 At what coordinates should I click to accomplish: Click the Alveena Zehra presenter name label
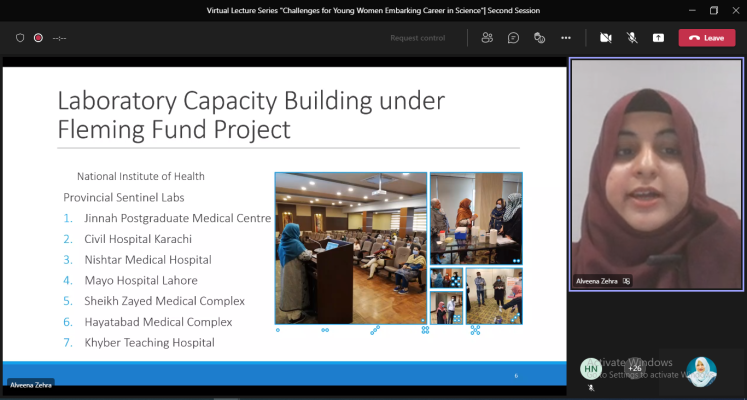coord(31,383)
